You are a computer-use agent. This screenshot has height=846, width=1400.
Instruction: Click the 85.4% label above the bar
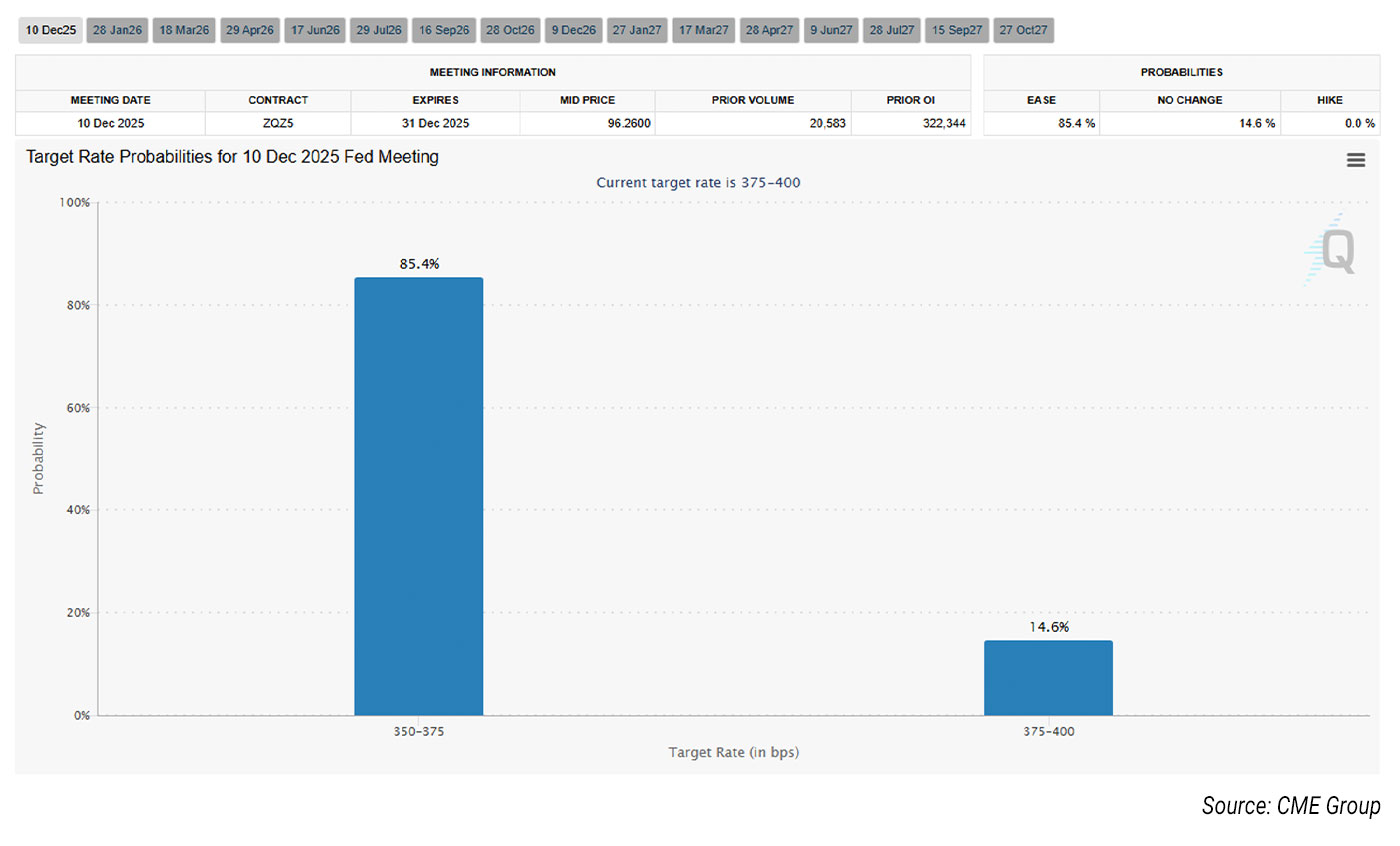[418, 264]
